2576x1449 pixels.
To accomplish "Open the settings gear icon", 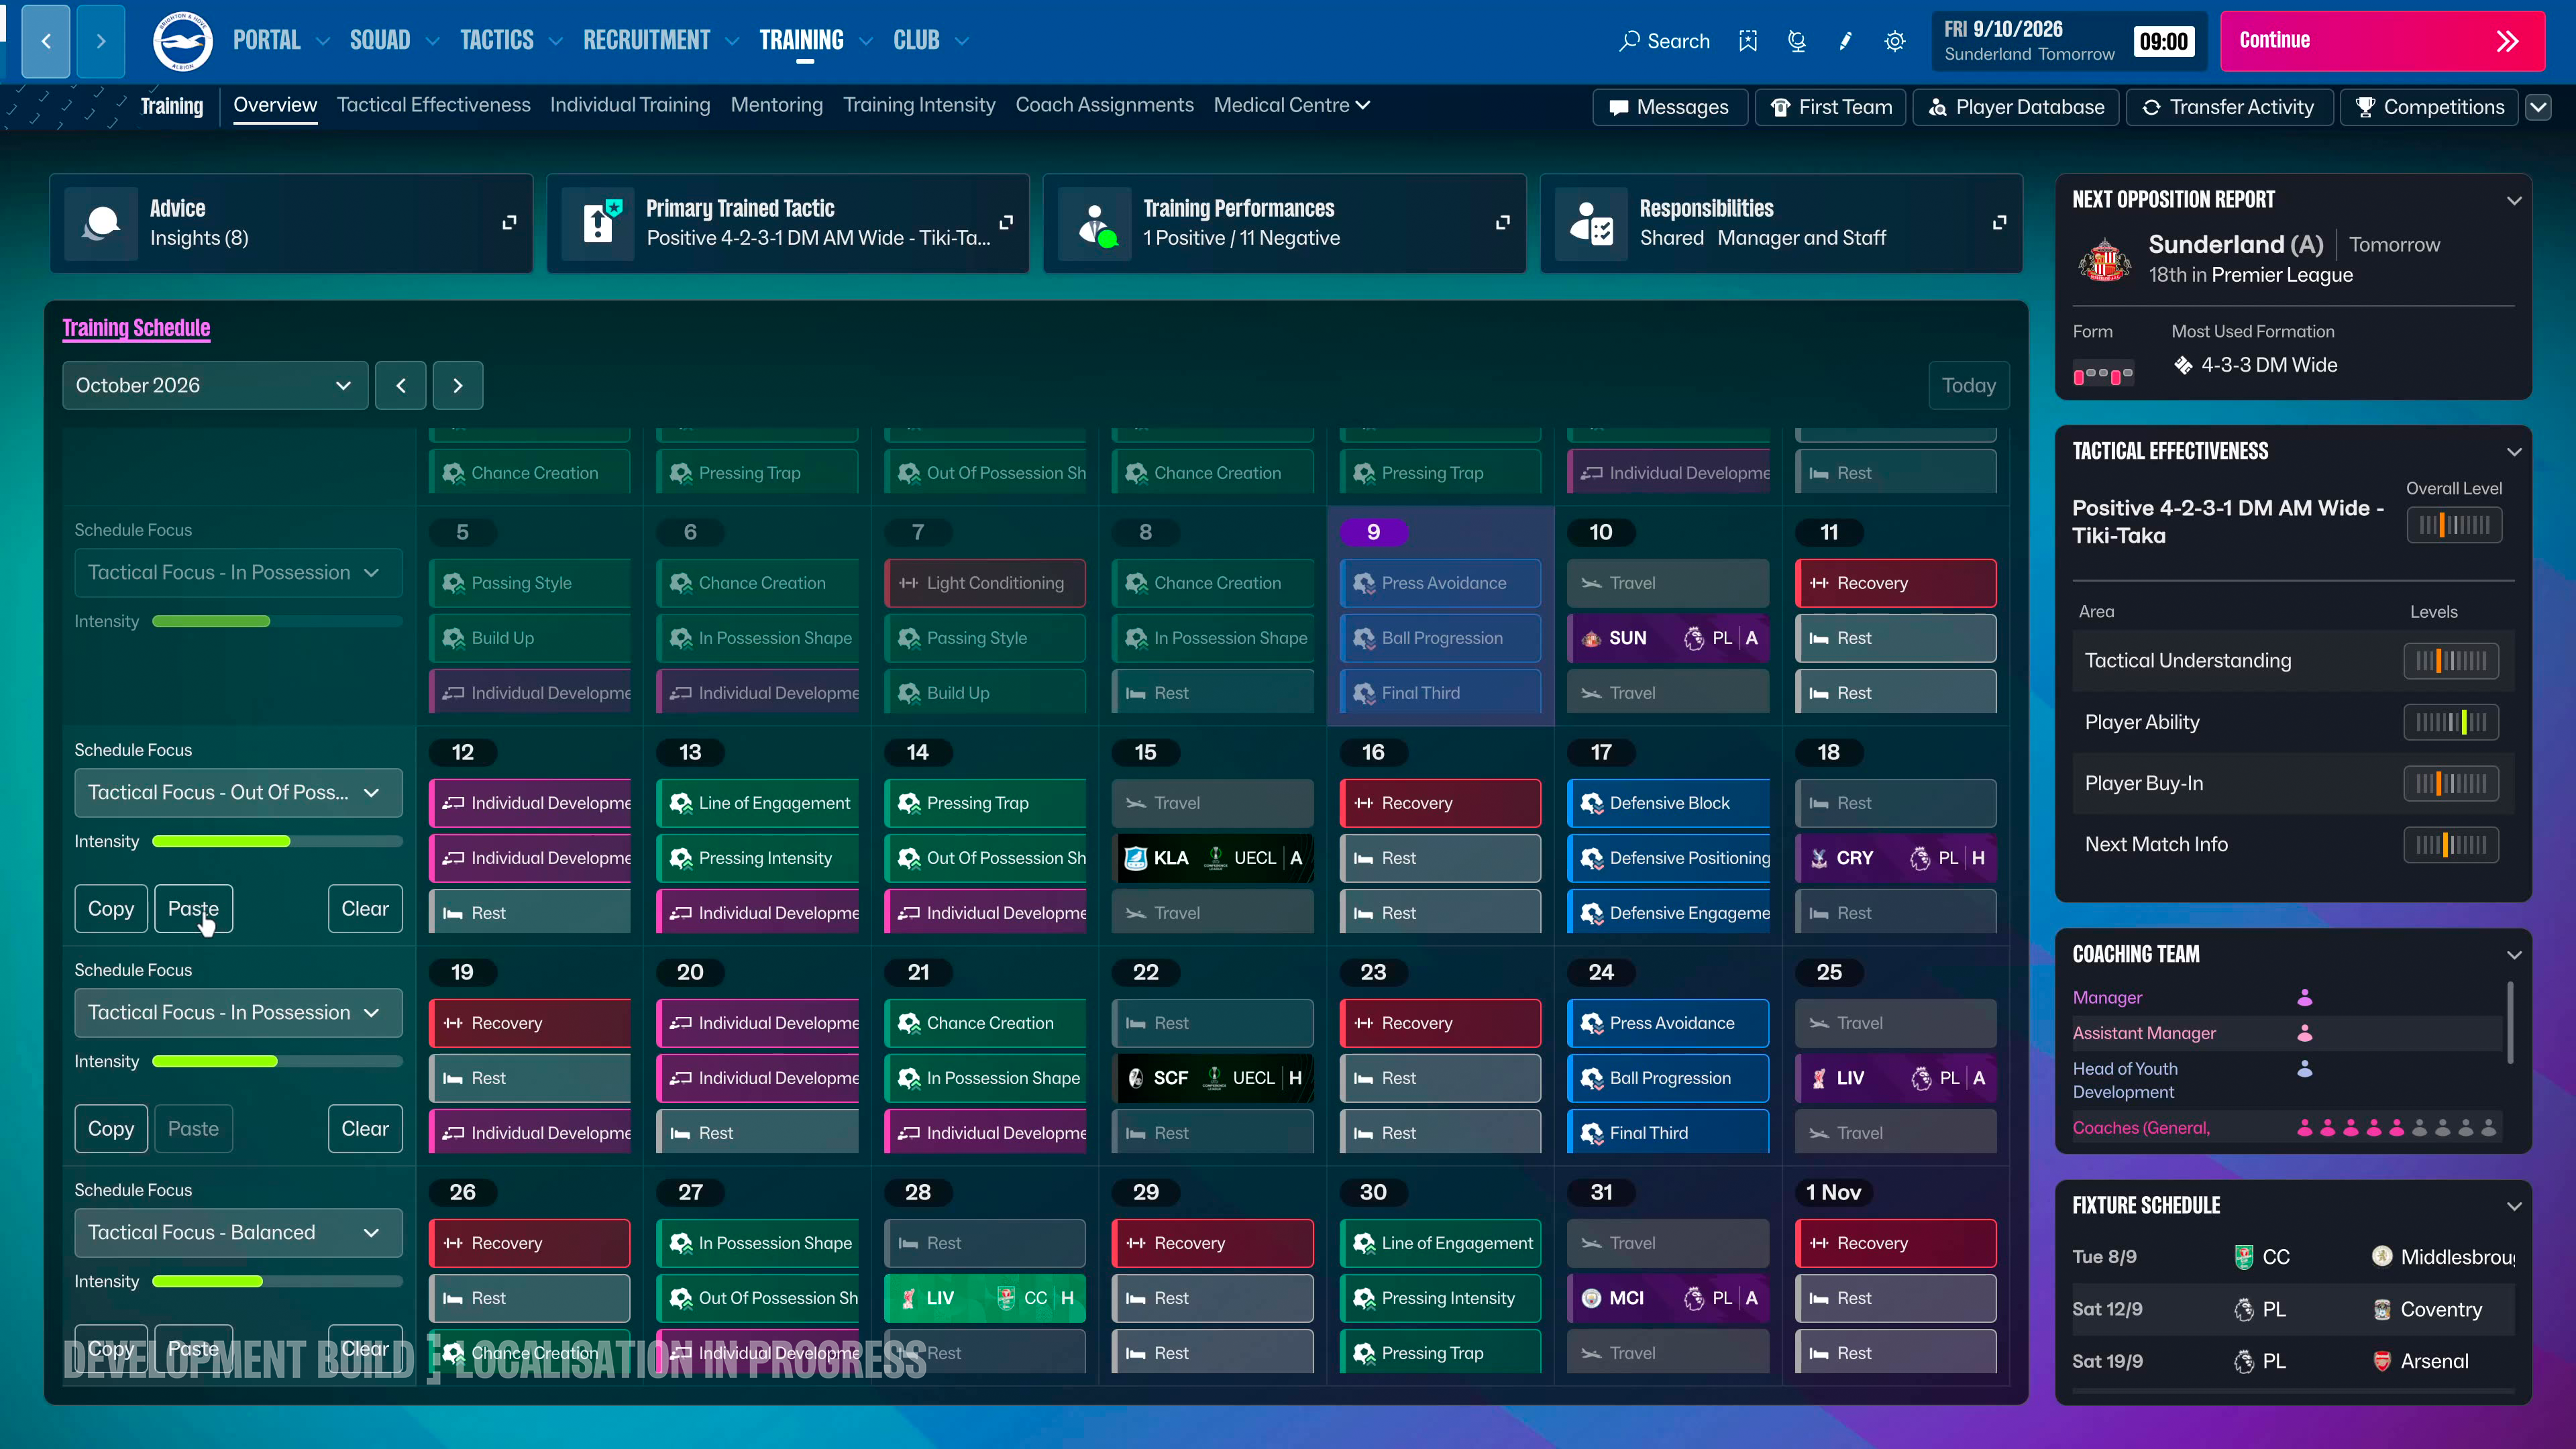I will 1894,41.
